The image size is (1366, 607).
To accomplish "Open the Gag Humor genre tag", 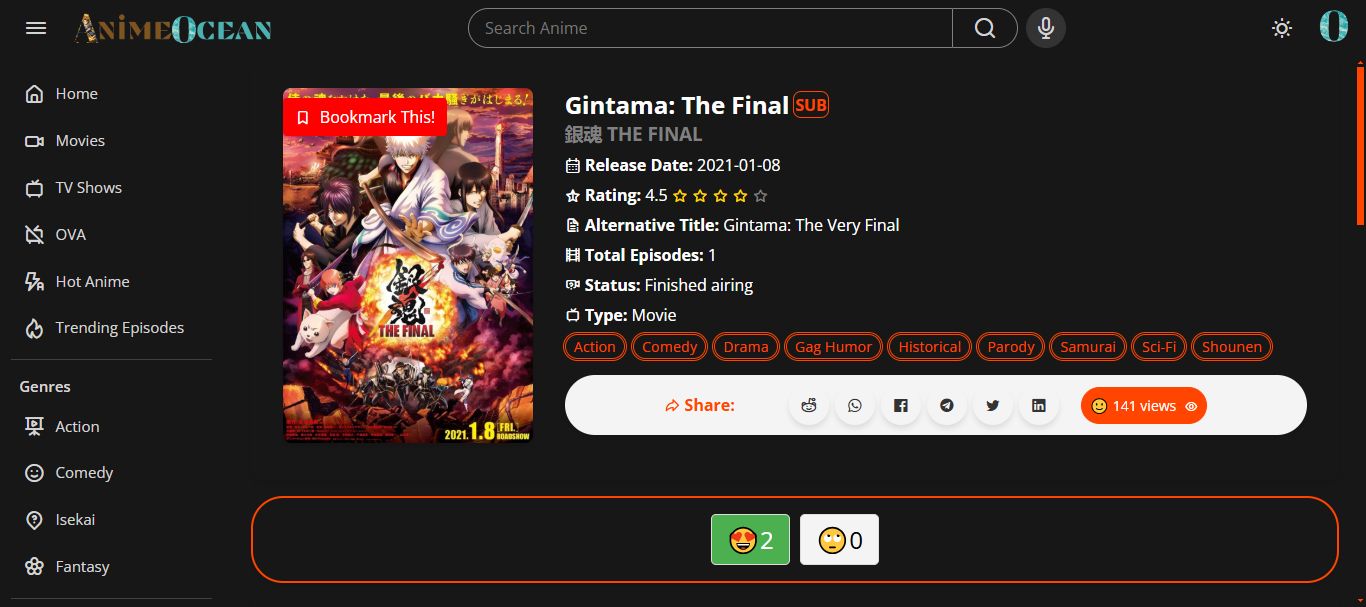I will point(834,347).
